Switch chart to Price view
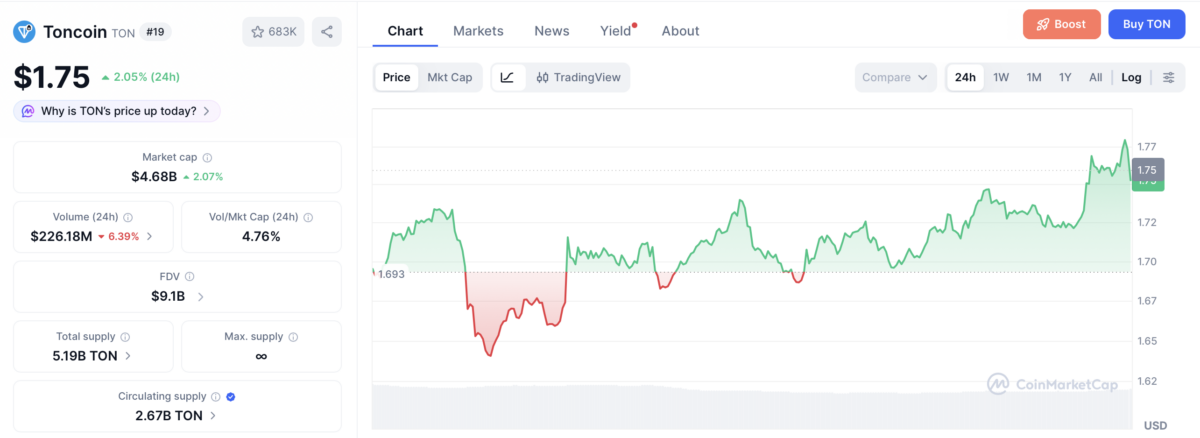 click(397, 77)
